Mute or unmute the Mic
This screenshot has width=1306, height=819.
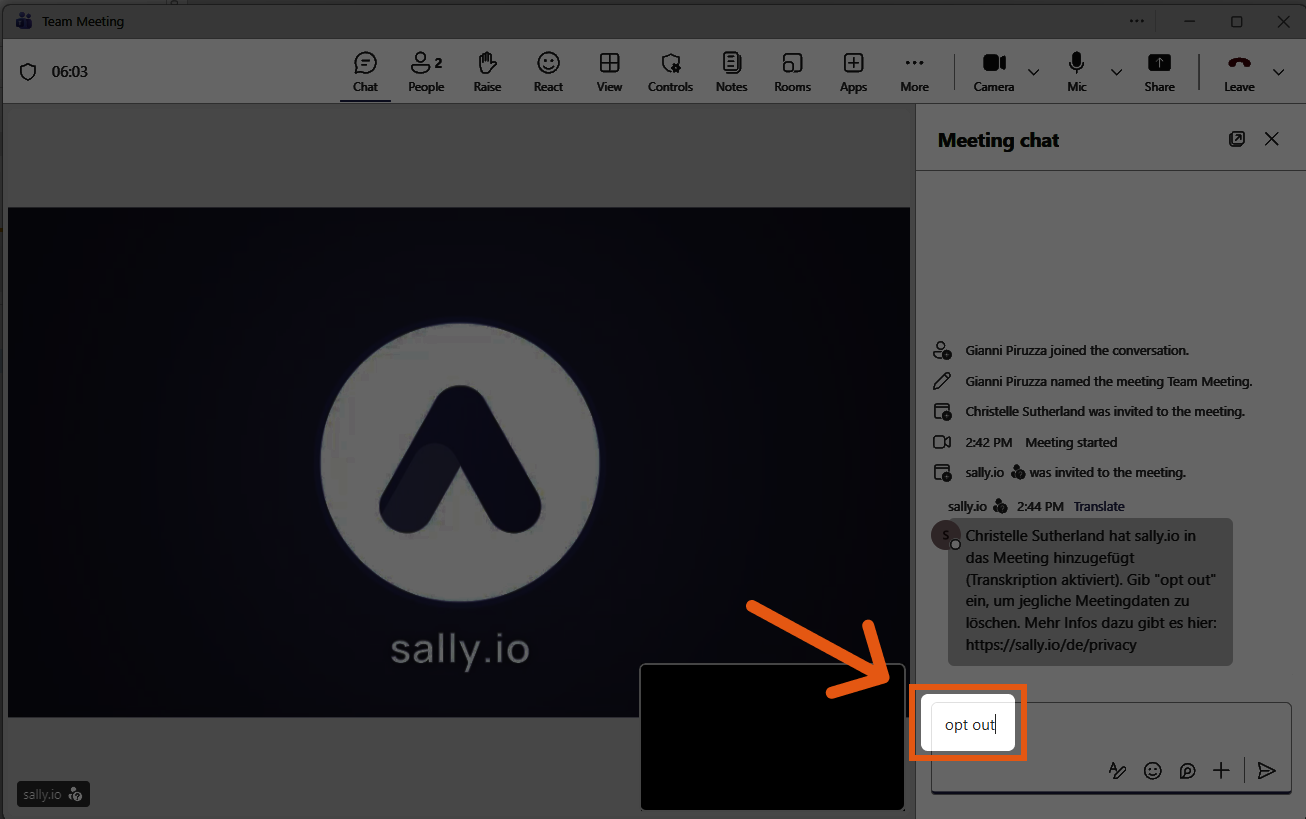pos(1076,72)
